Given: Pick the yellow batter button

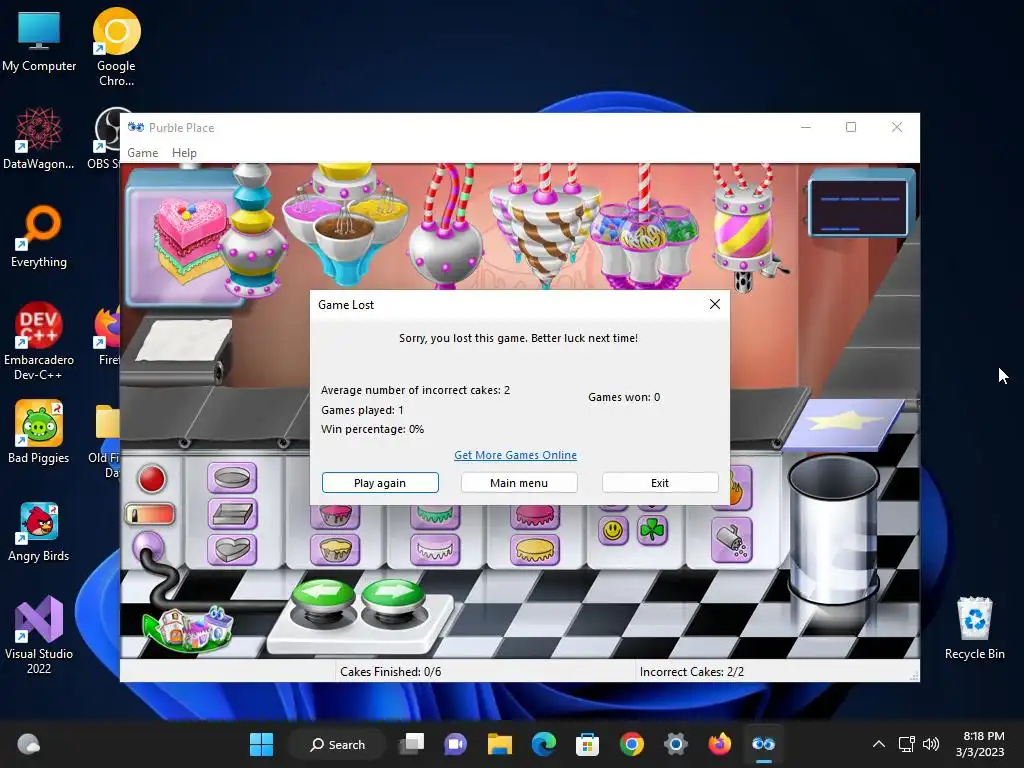Looking at the screenshot, I should tap(335, 549).
